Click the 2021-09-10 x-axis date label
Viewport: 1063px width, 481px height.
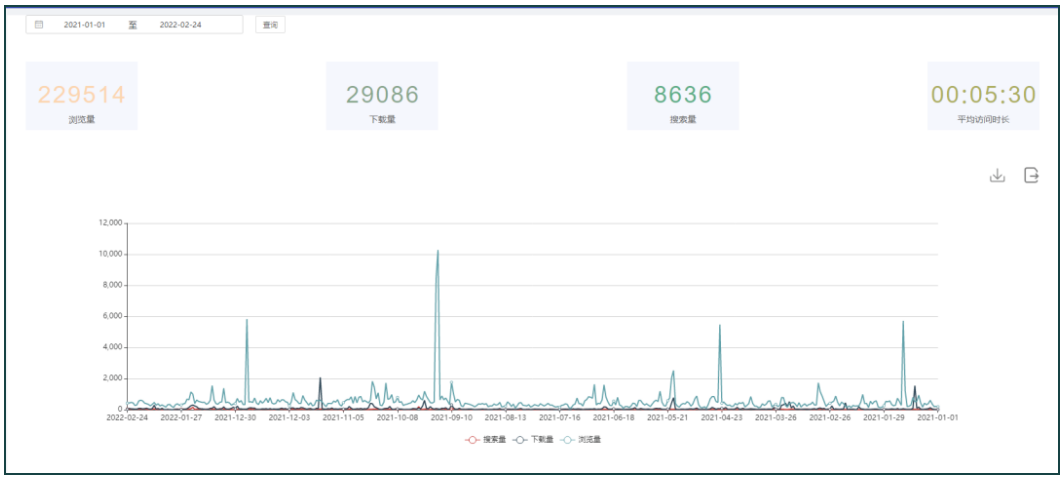451,419
